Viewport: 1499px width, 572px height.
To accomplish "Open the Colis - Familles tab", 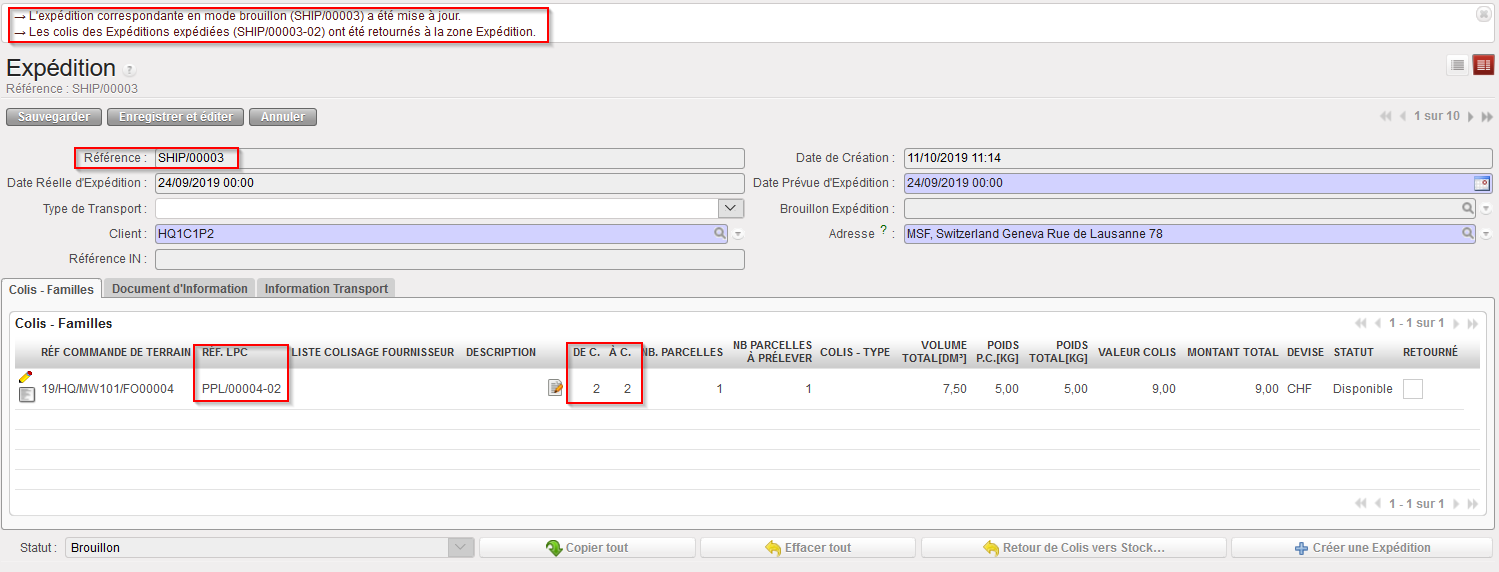I will tap(52, 289).
